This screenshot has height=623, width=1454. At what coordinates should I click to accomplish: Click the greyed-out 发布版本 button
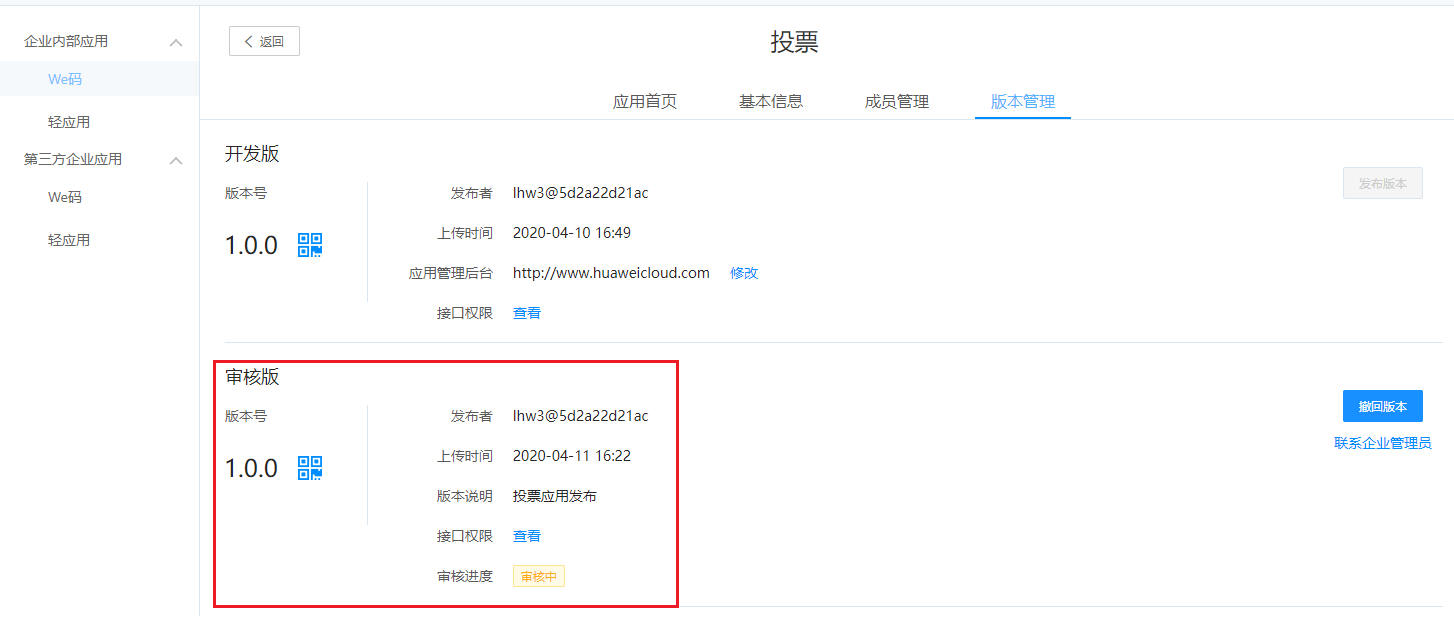click(1382, 183)
